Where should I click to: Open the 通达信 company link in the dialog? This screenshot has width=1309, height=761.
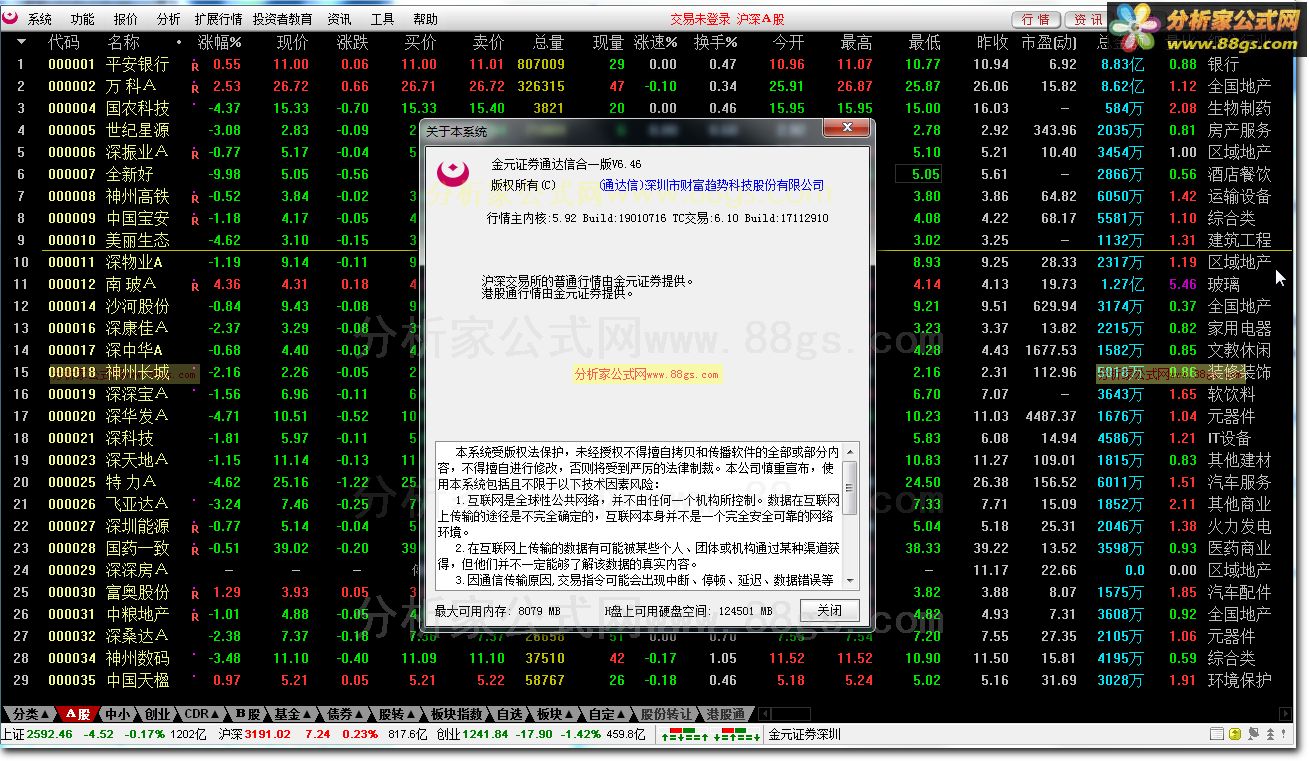[x=712, y=186]
